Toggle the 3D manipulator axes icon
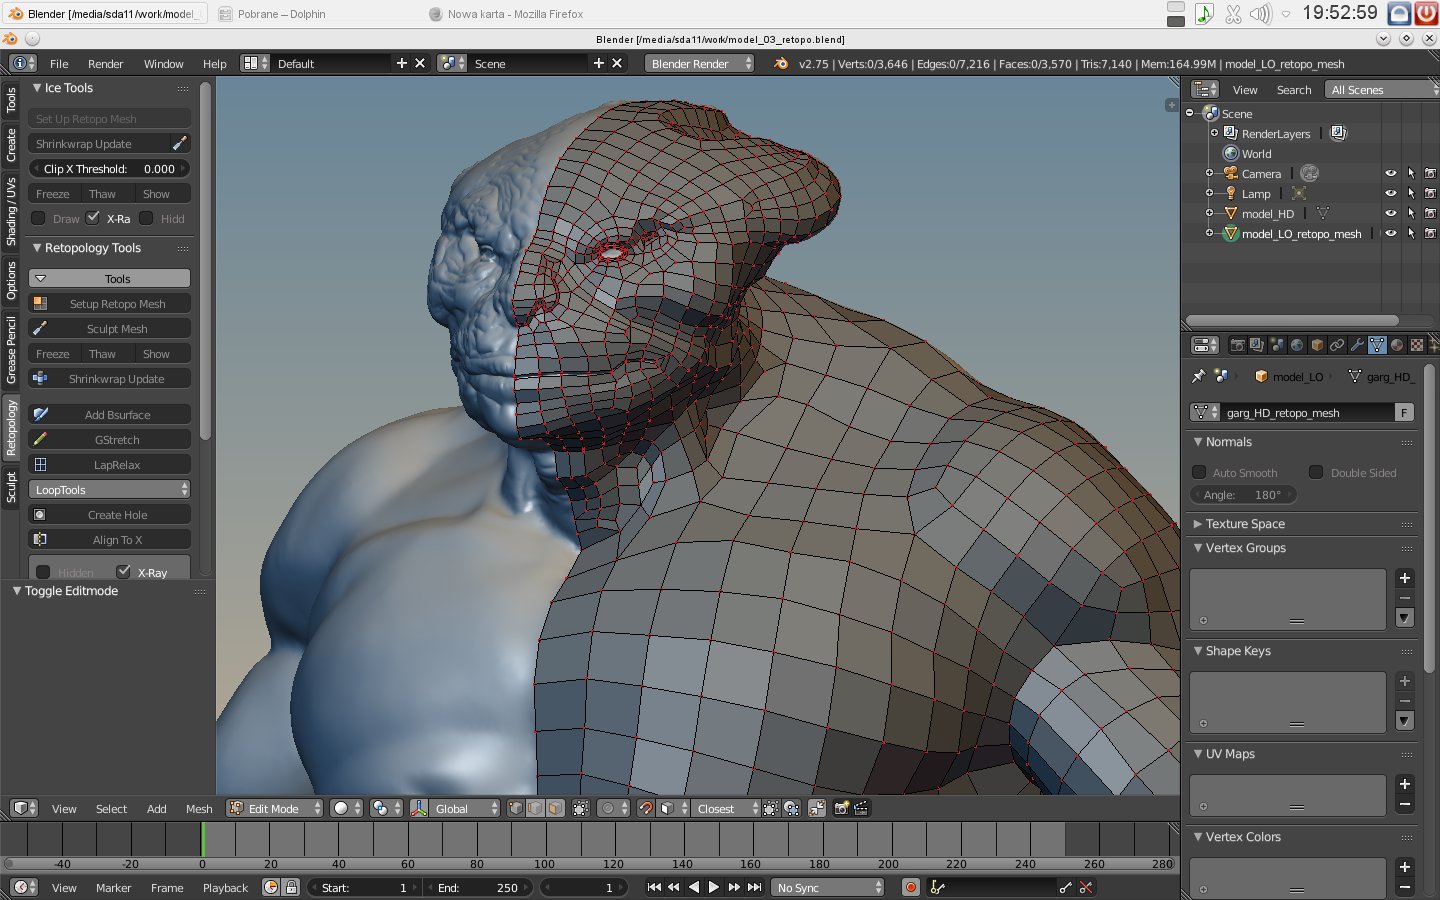Viewport: 1440px width, 900px height. [419, 808]
